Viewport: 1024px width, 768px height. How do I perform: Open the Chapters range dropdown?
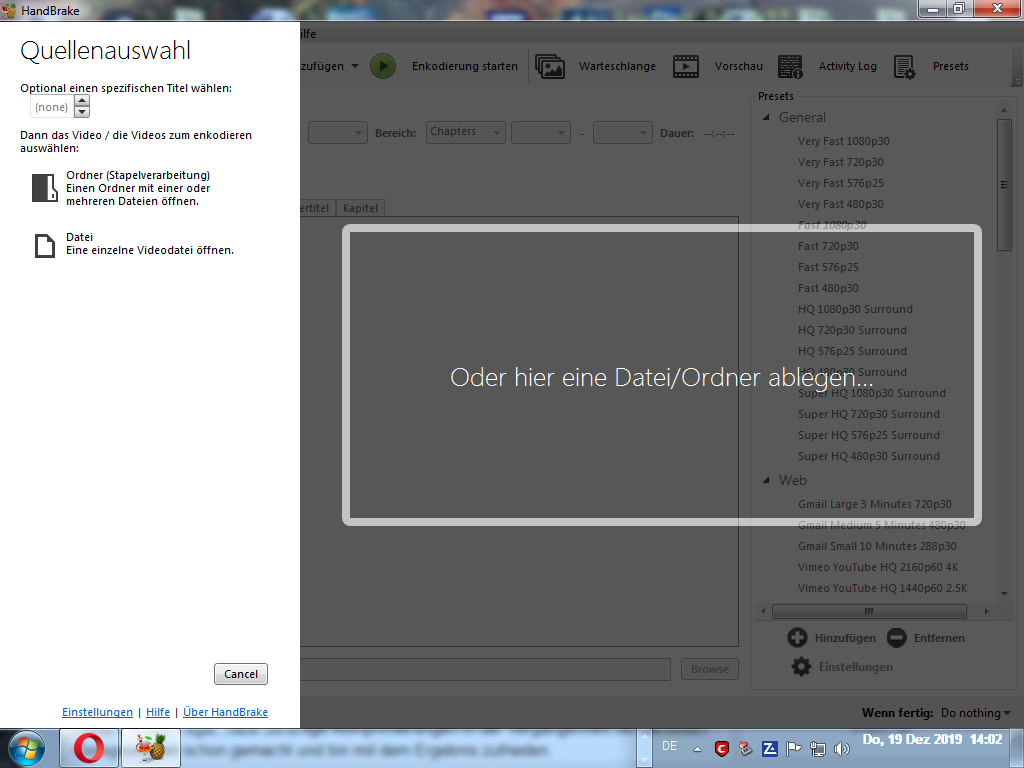(466, 133)
